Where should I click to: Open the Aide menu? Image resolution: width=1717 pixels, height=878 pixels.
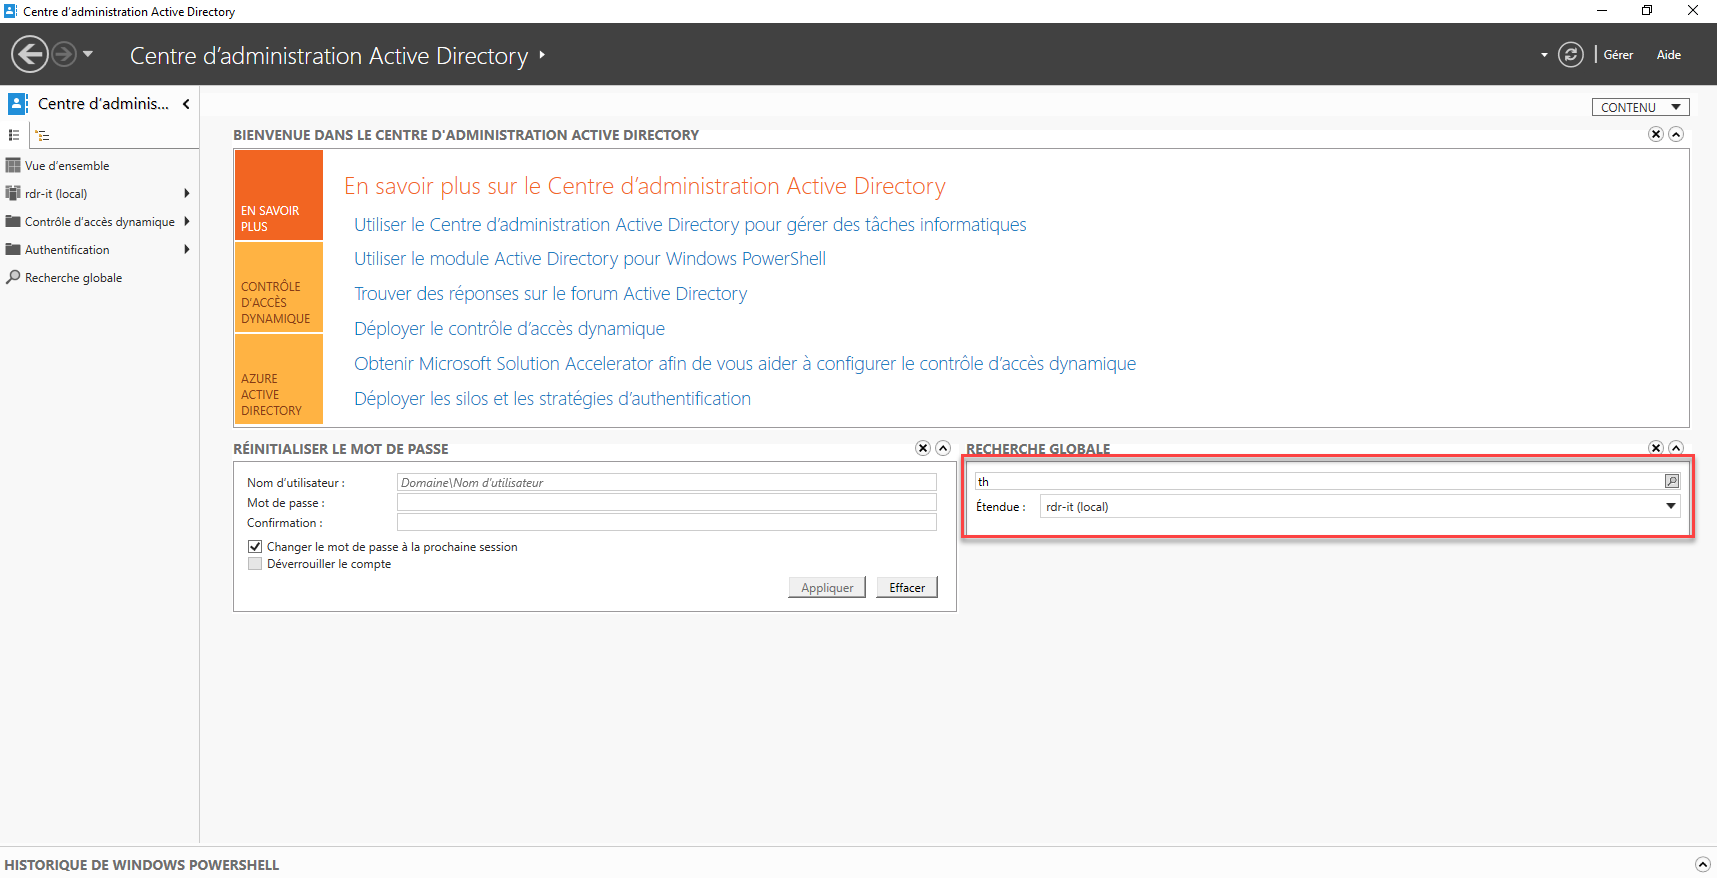click(x=1668, y=55)
